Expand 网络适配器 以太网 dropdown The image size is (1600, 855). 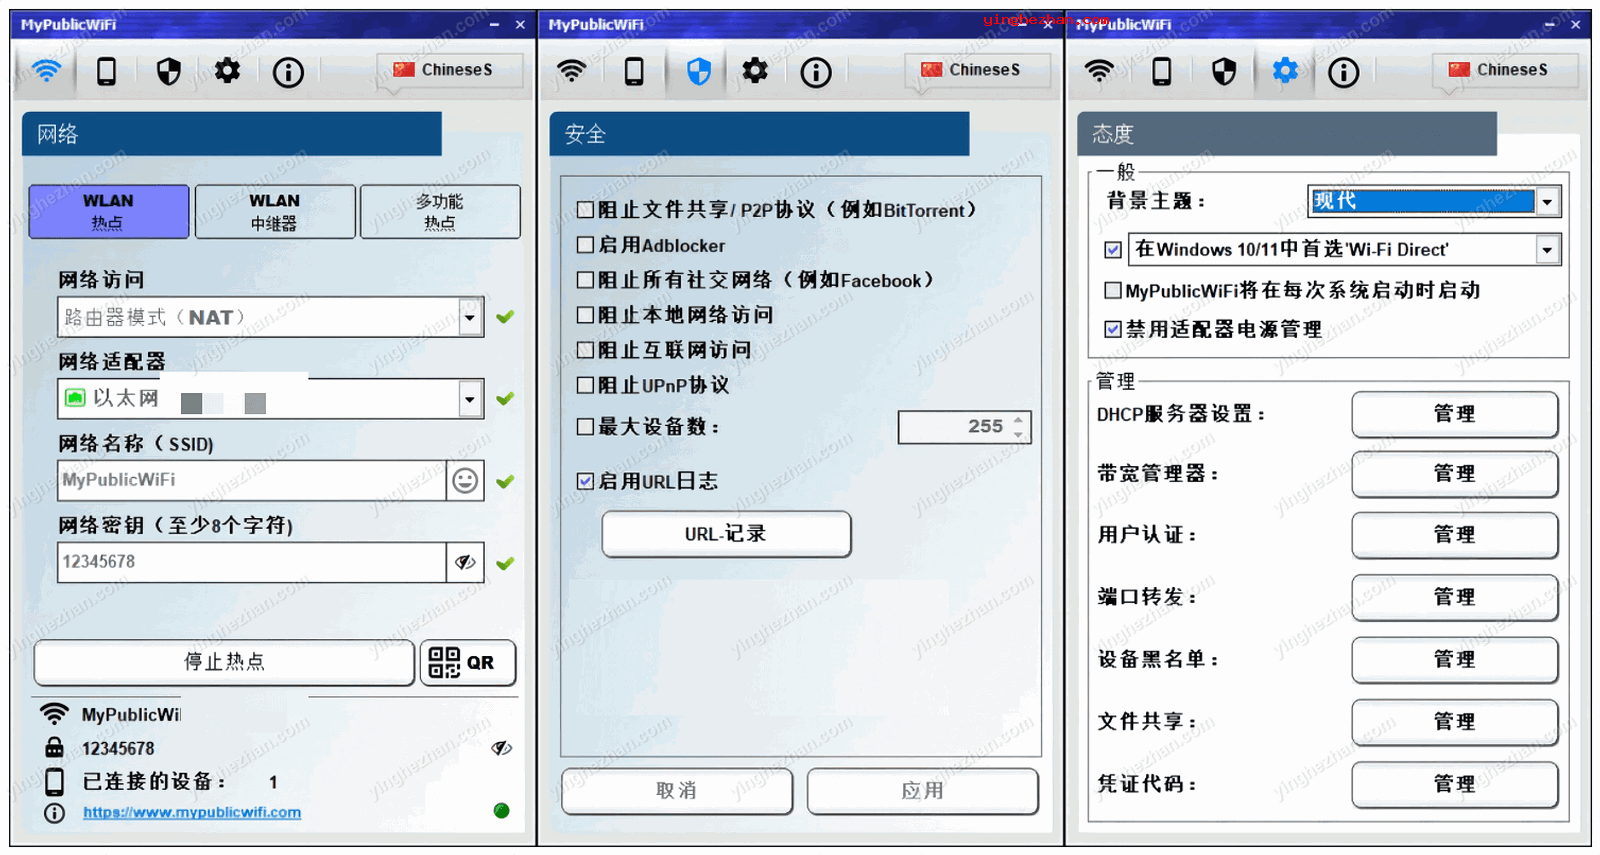coord(470,400)
